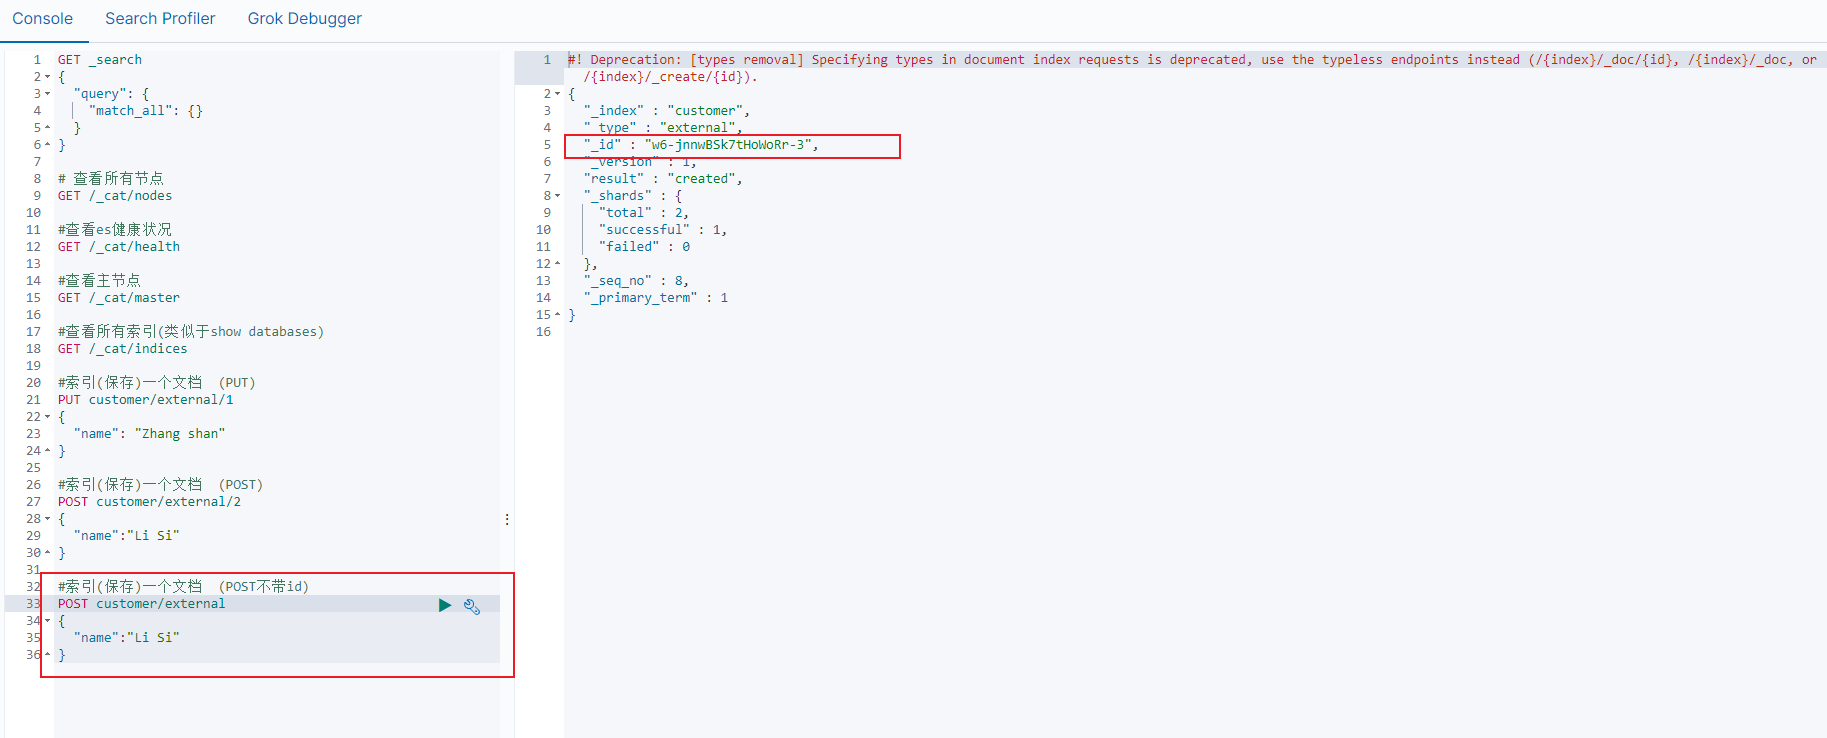Click the "total" : 2 response line
The width and height of the screenshot is (1827, 738).
click(x=644, y=213)
